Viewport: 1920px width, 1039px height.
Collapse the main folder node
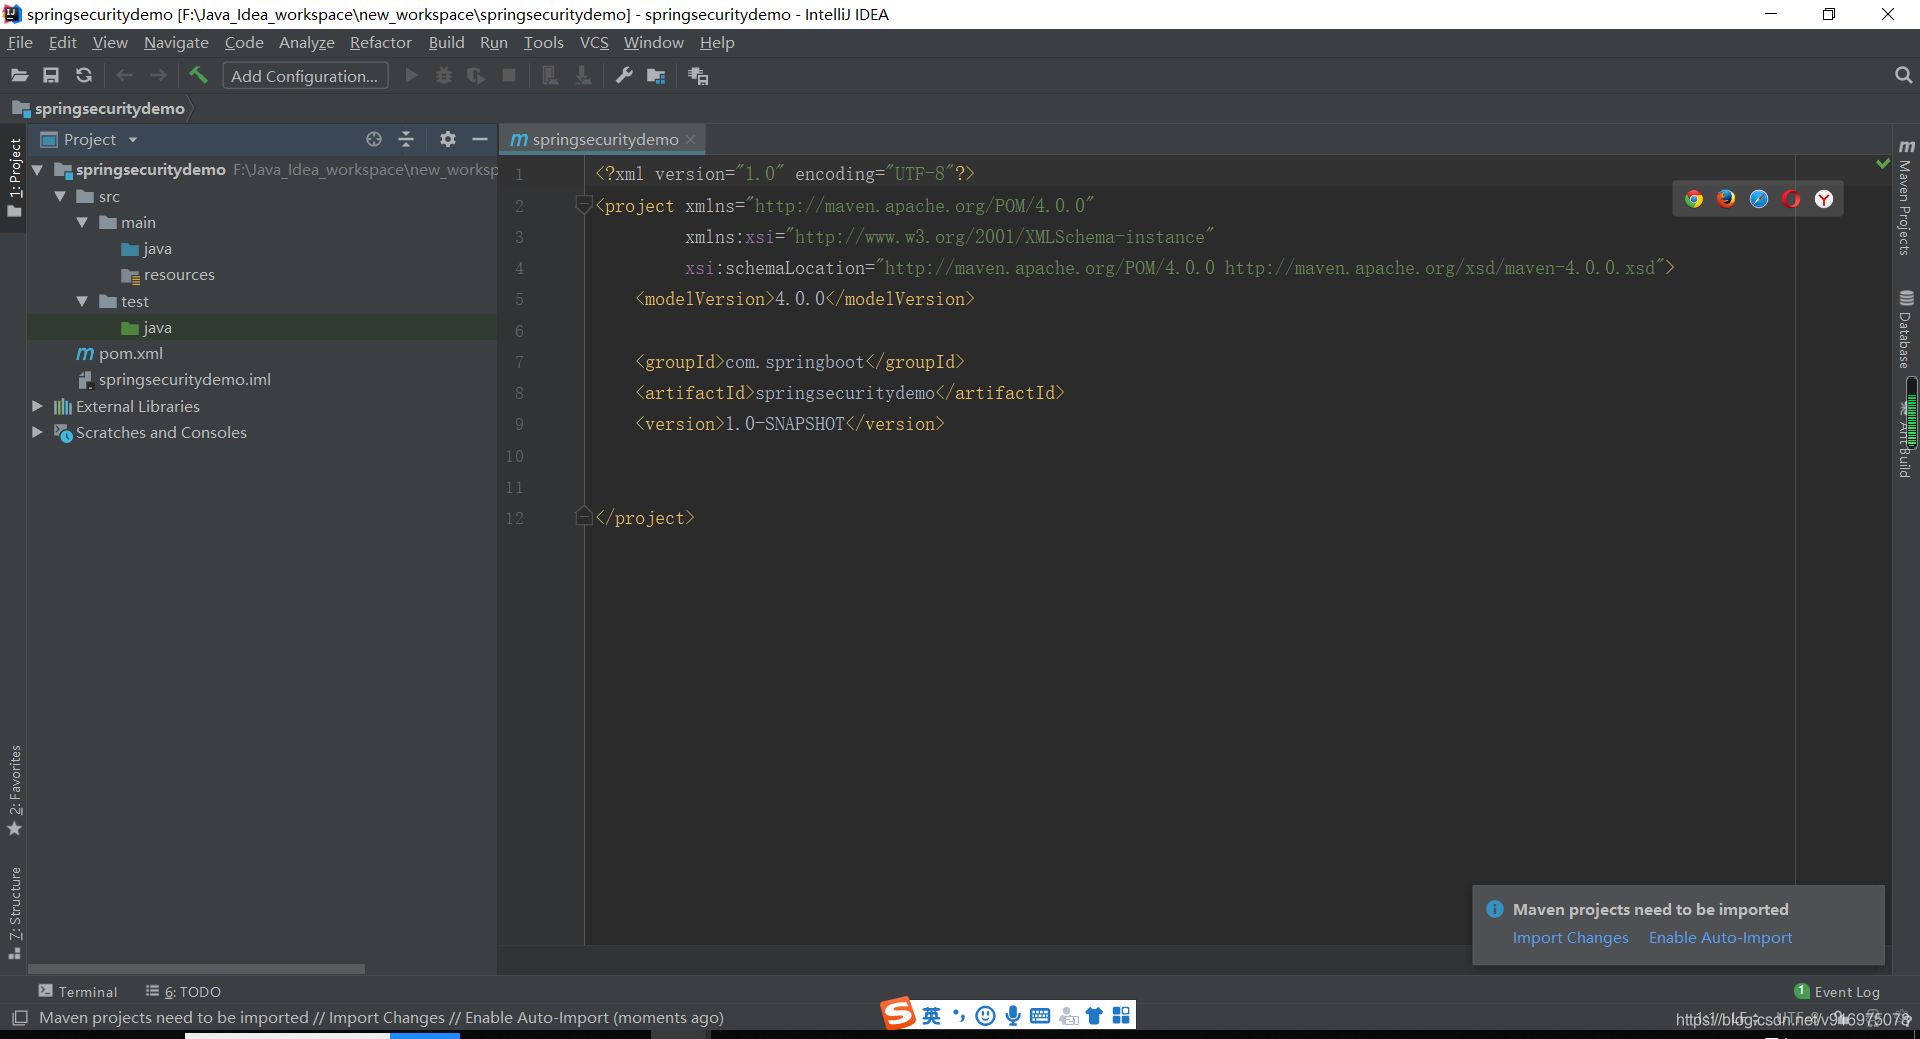pos(82,223)
